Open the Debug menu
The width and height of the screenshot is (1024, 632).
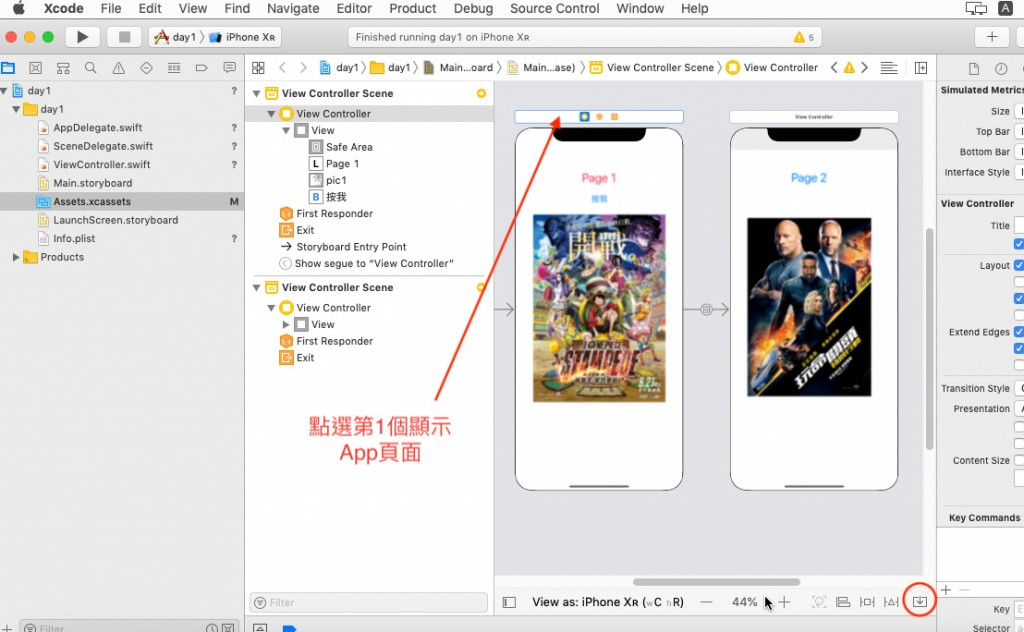[x=473, y=8]
